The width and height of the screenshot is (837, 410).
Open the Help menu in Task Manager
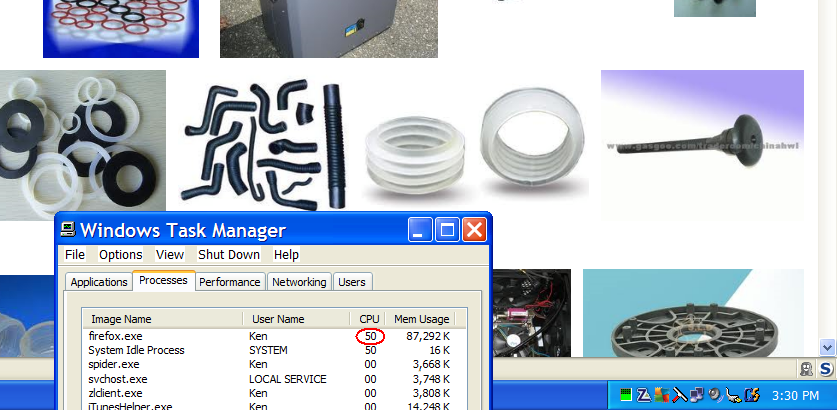click(x=286, y=255)
